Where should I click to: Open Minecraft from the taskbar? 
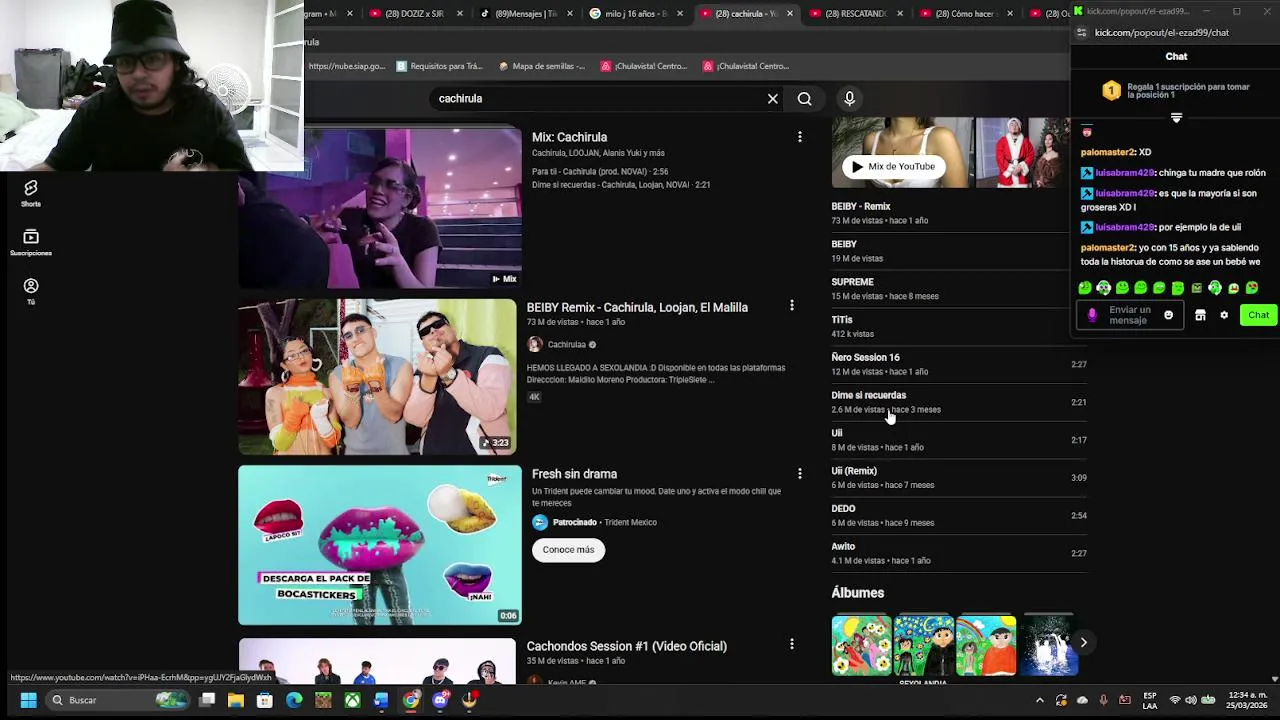[323, 700]
